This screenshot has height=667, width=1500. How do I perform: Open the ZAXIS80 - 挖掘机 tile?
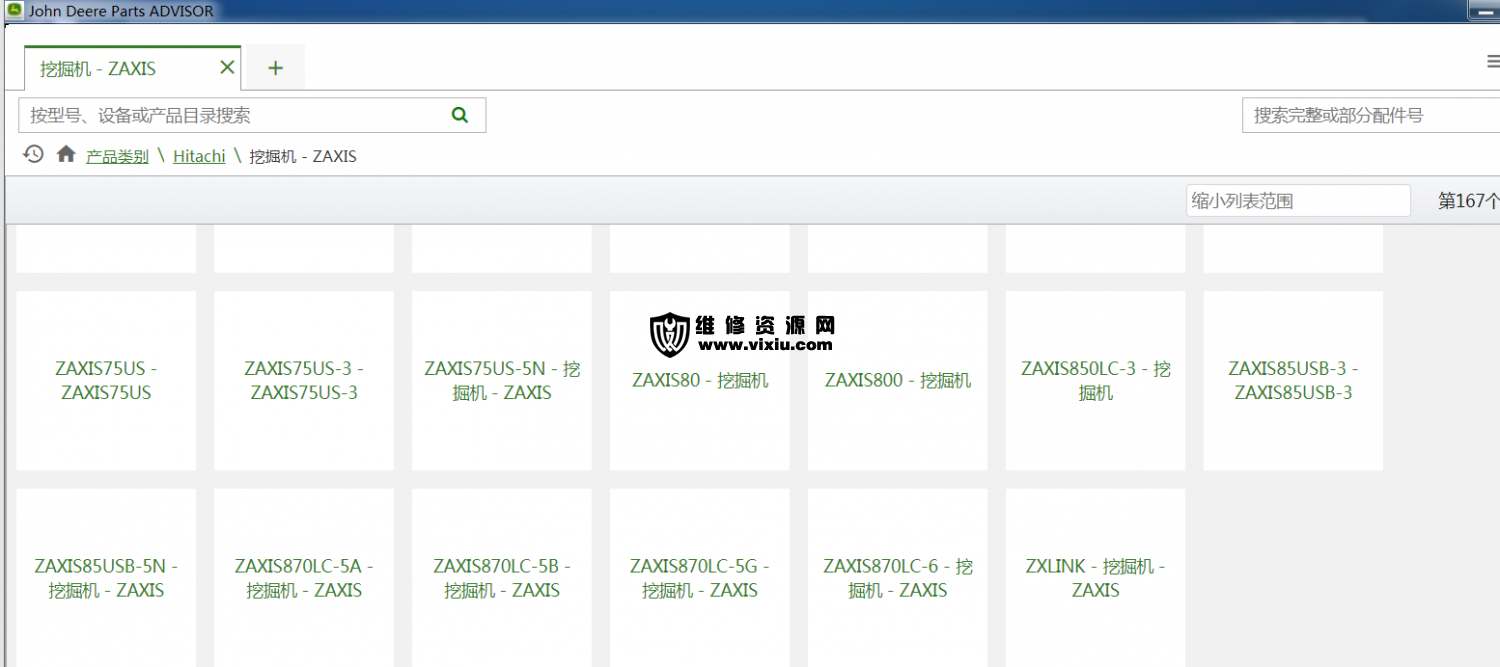pyautogui.click(x=700, y=381)
